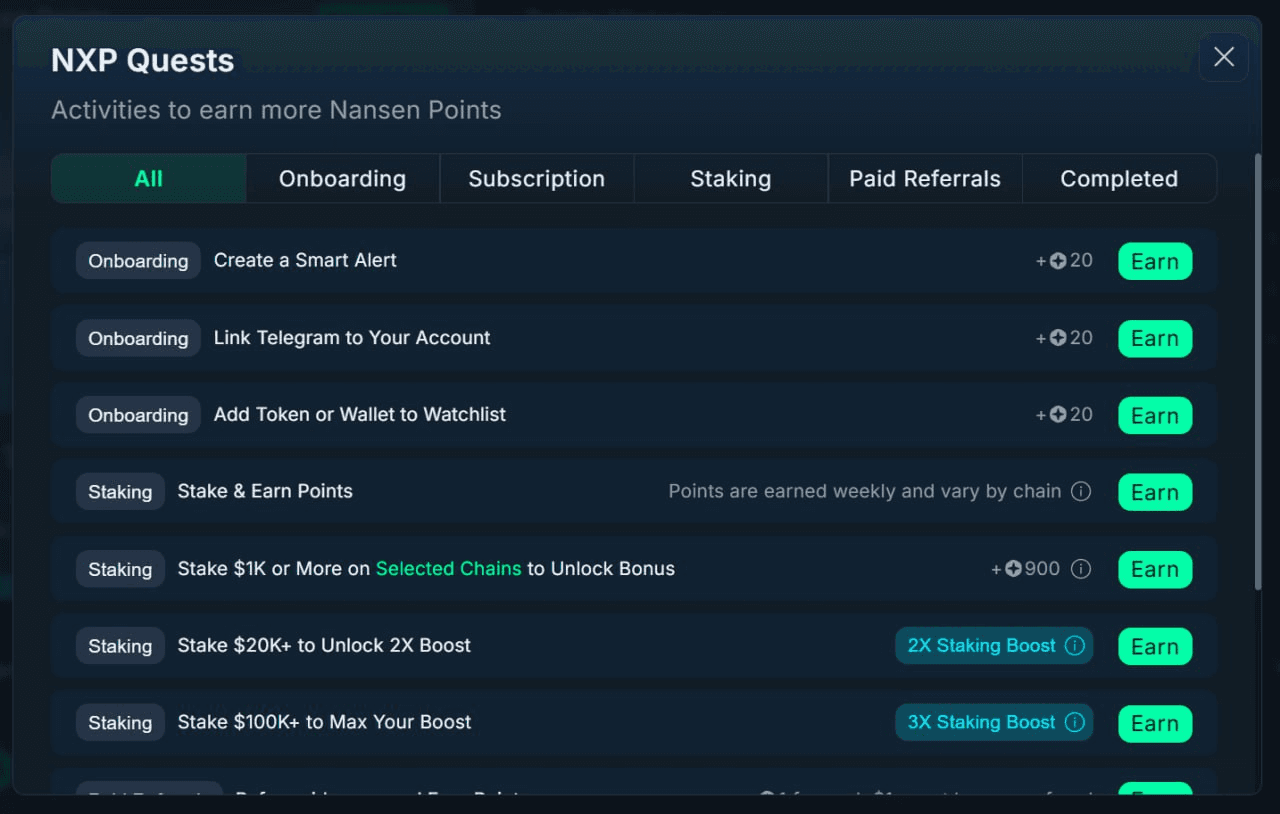Screen dimensions: 1280x814
Task: Close the NXP Quests dialog
Action: click(1224, 57)
